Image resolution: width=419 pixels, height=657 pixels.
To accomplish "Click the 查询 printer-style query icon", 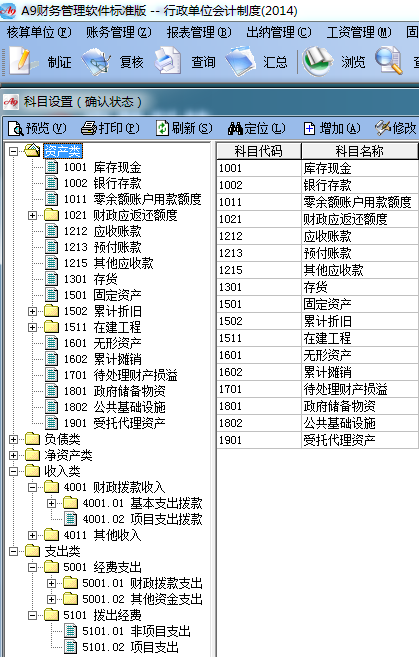I will [168, 62].
